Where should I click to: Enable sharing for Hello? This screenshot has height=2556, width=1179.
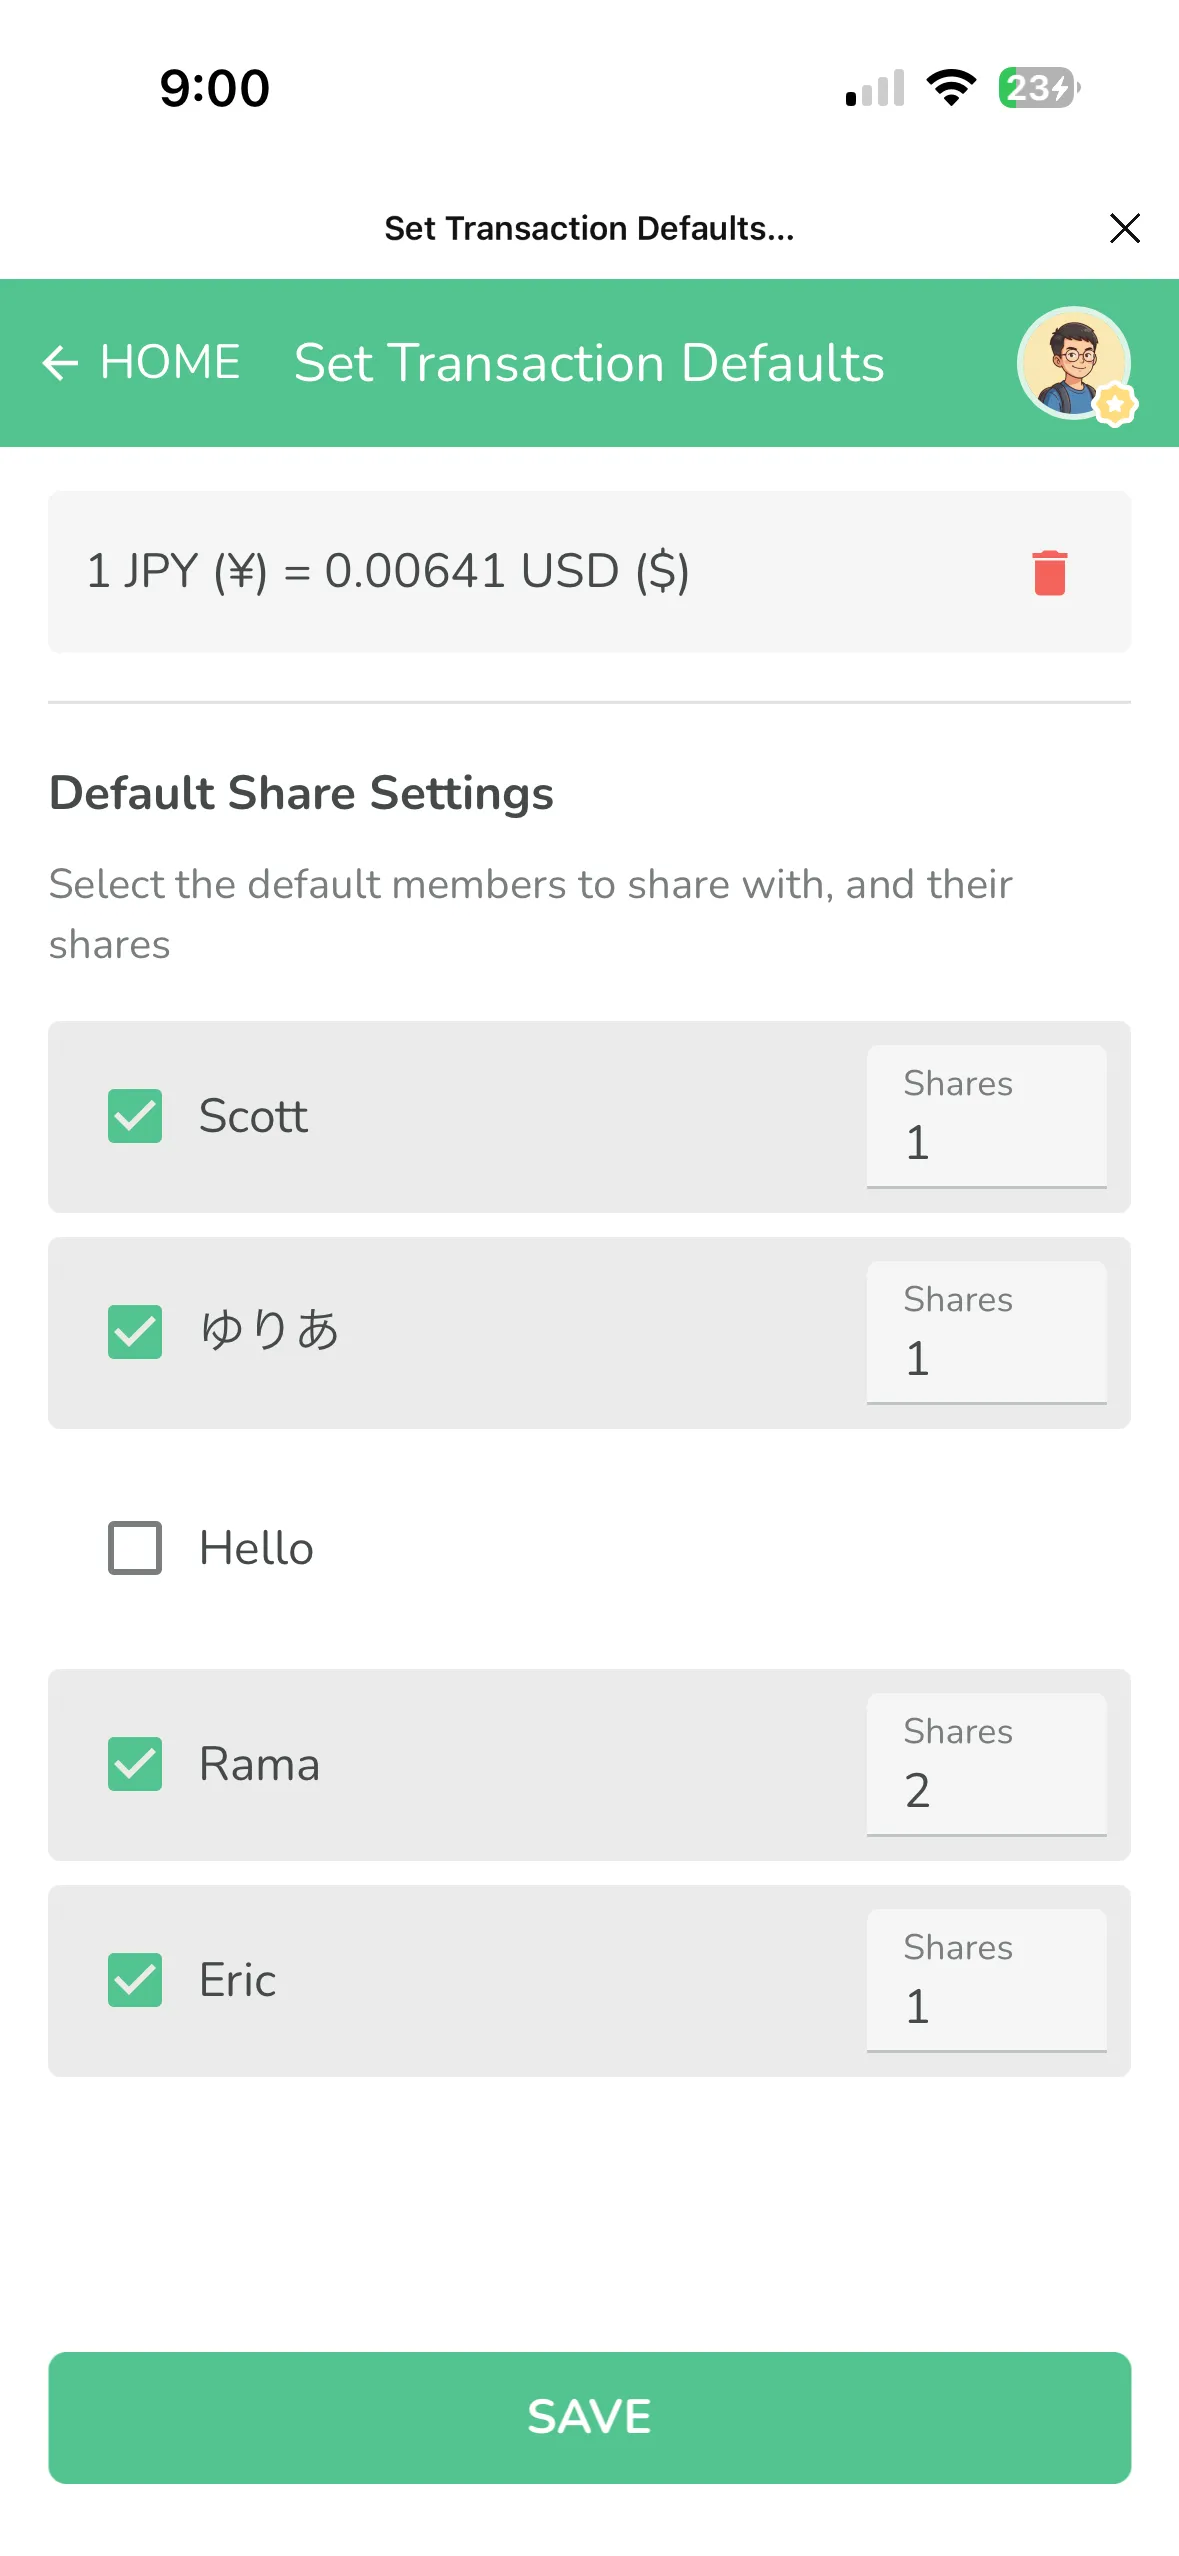135,1548
